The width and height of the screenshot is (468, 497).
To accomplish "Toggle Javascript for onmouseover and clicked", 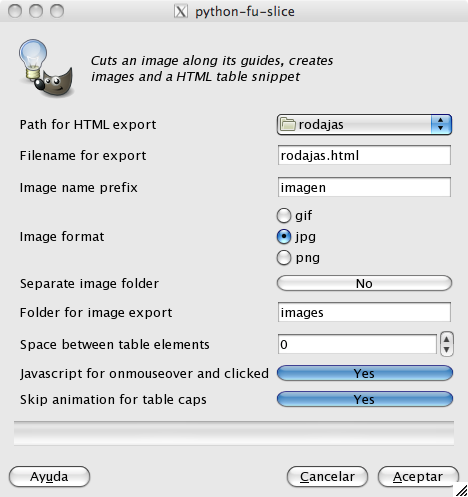I will click(x=365, y=373).
